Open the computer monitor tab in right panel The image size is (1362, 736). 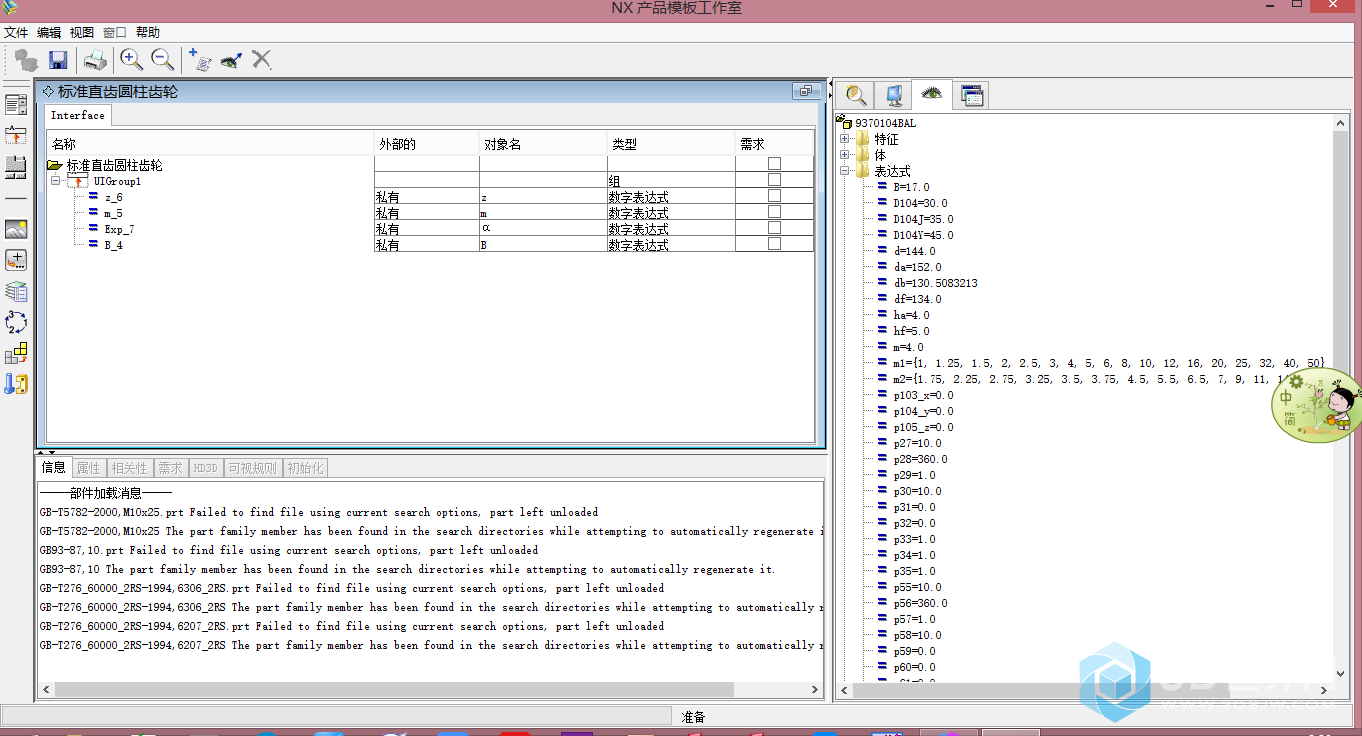[894, 95]
